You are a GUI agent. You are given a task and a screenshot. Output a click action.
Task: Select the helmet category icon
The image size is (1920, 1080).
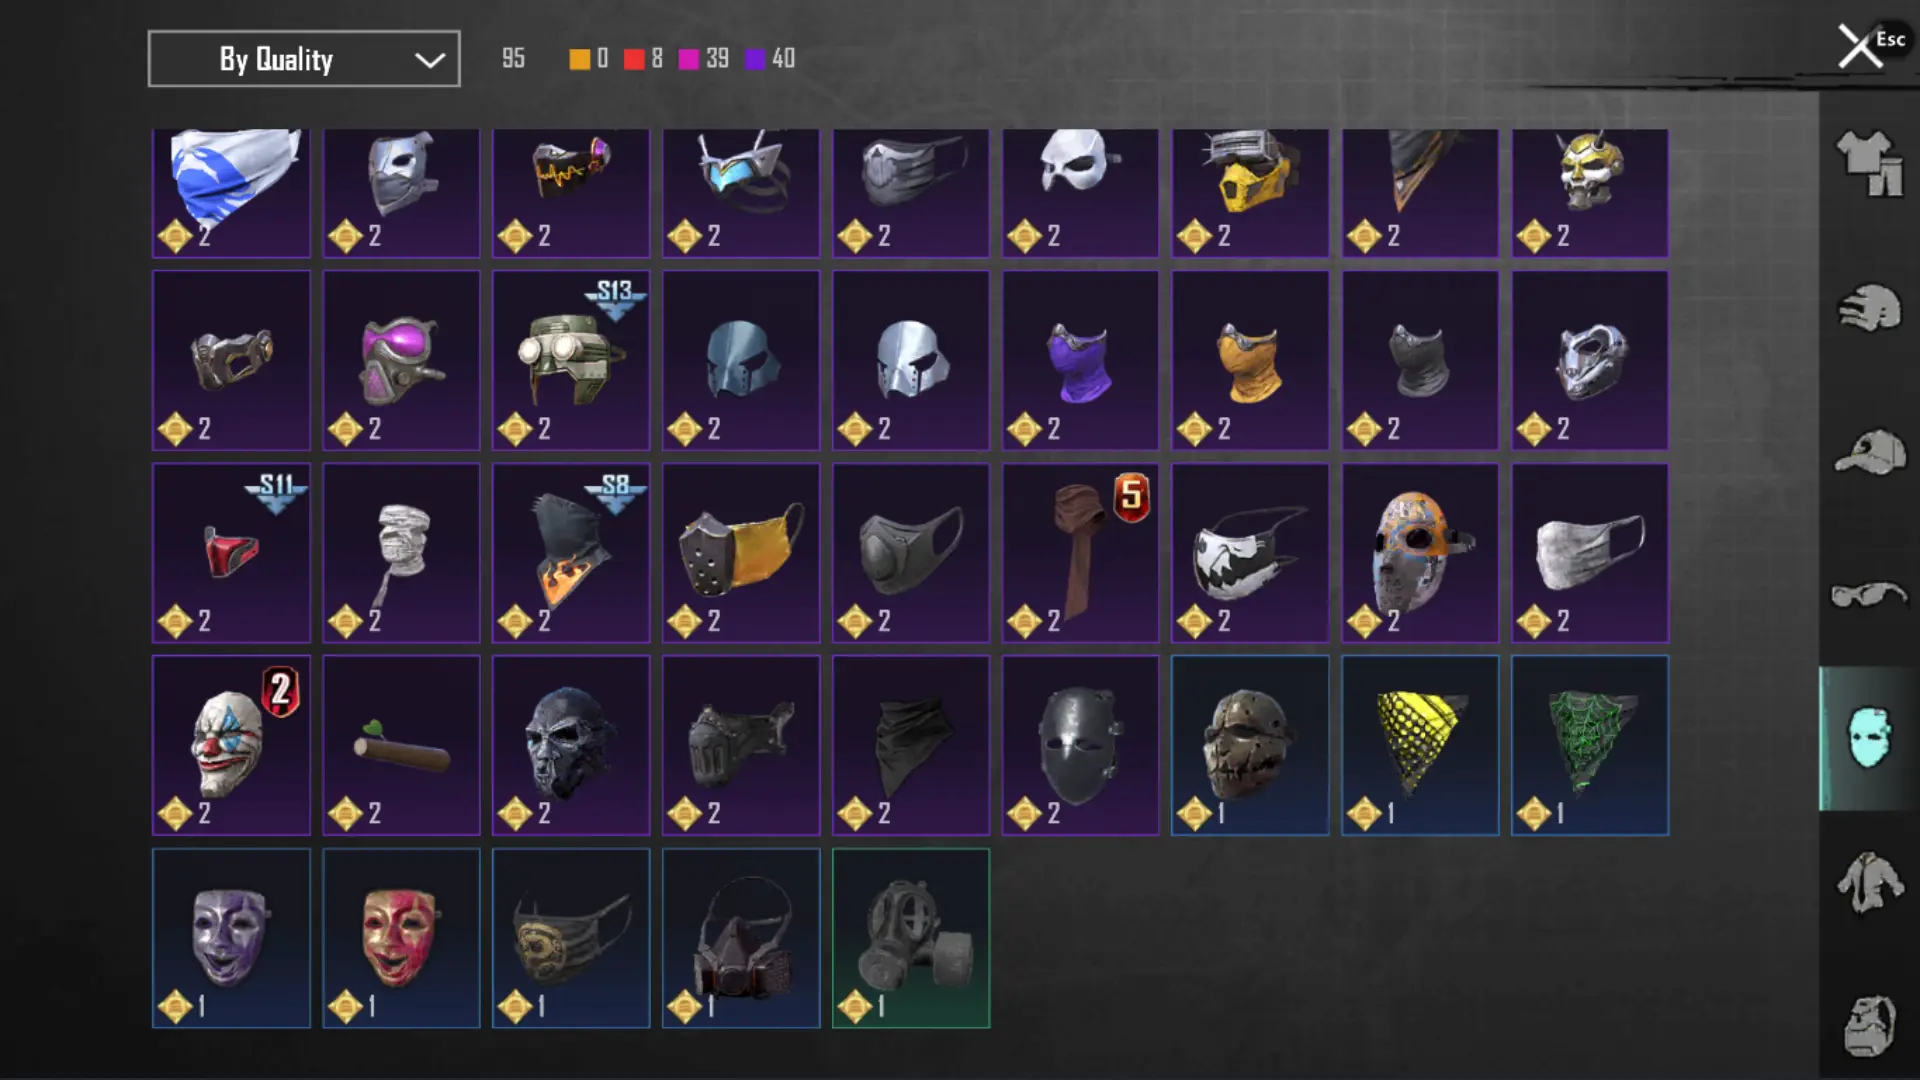click(1869, 308)
